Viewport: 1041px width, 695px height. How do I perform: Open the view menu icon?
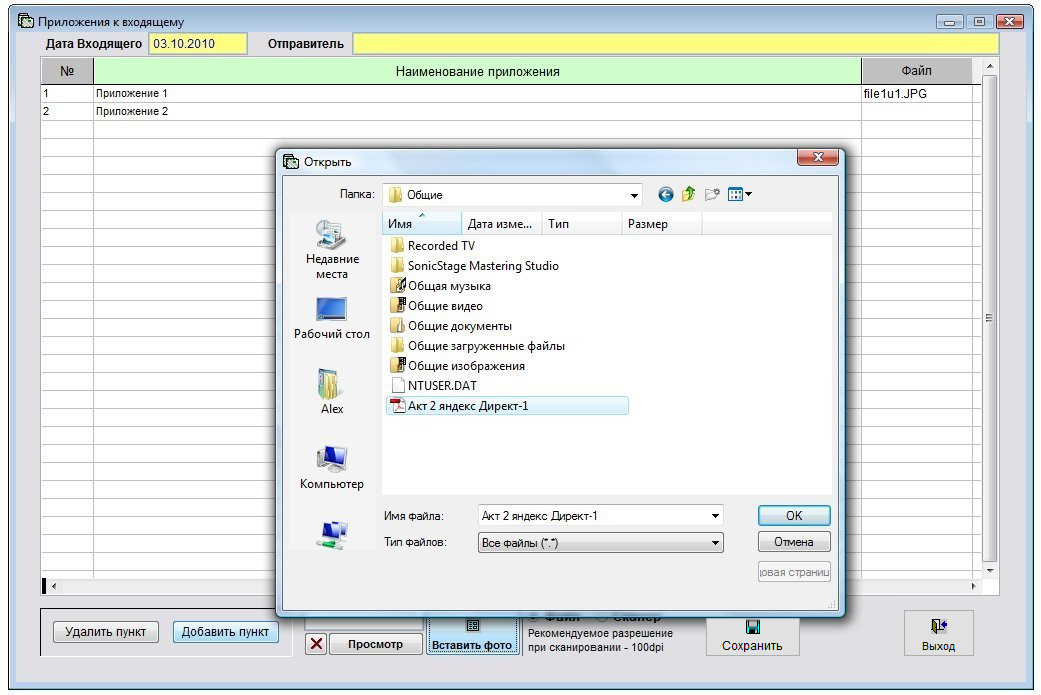tap(739, 195)
